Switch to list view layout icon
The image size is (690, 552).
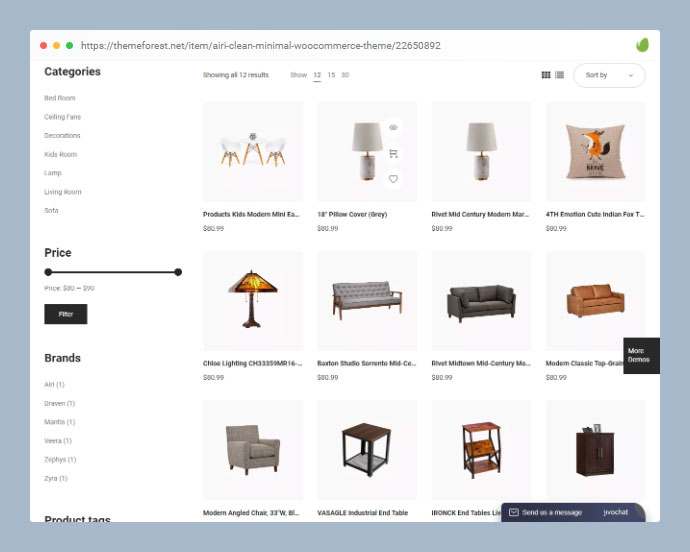click(x=559, y=75)
